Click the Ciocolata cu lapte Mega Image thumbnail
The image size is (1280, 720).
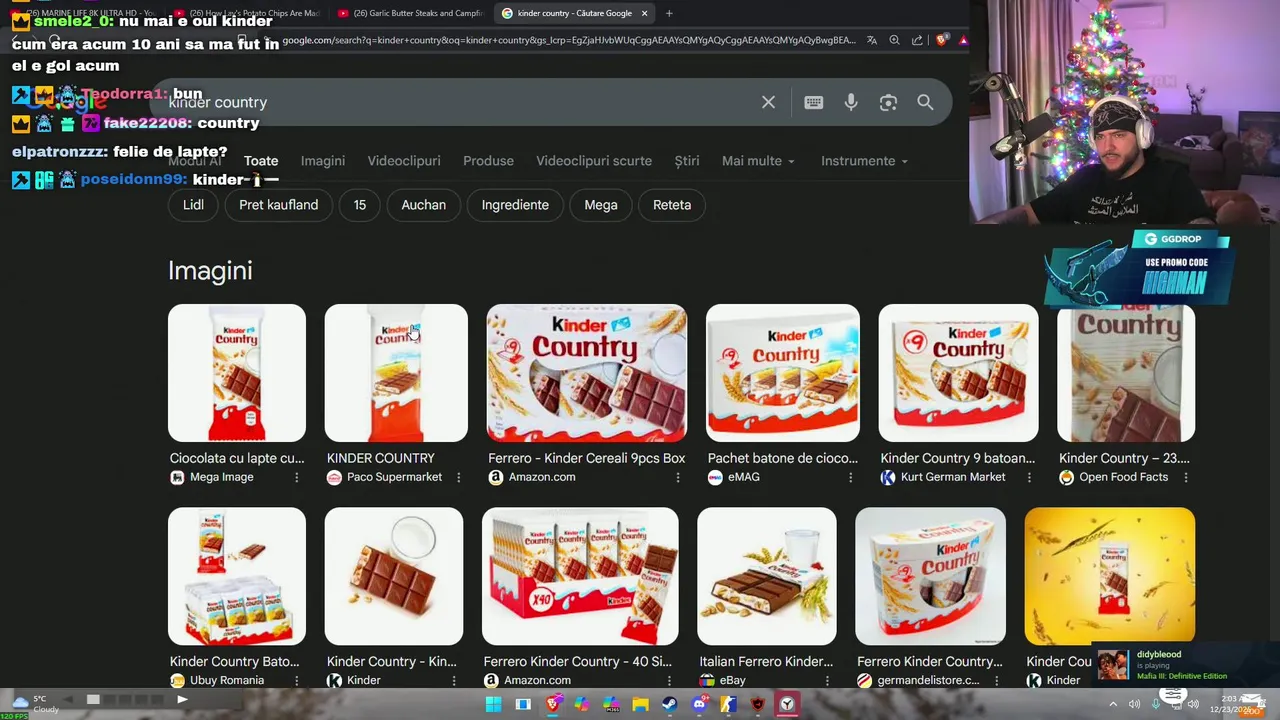click(x=237, y=373)
